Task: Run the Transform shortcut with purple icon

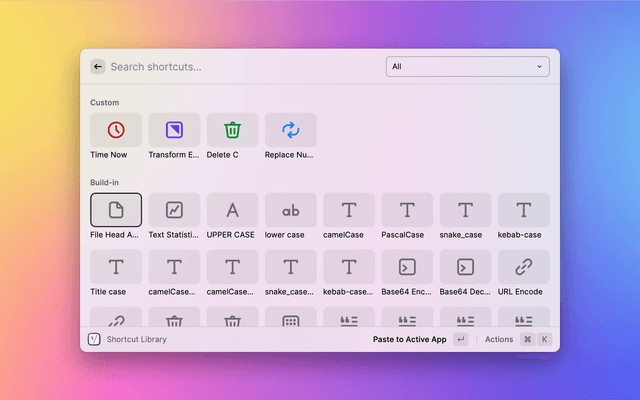Action: coord(174,130)
